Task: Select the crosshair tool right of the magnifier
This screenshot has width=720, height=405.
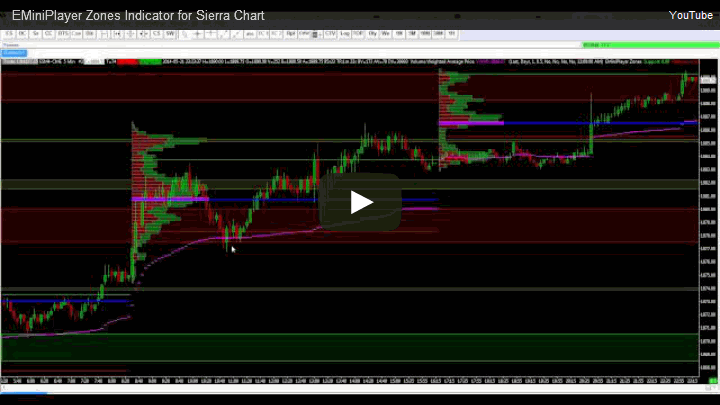Action: [x=197, y=34]
